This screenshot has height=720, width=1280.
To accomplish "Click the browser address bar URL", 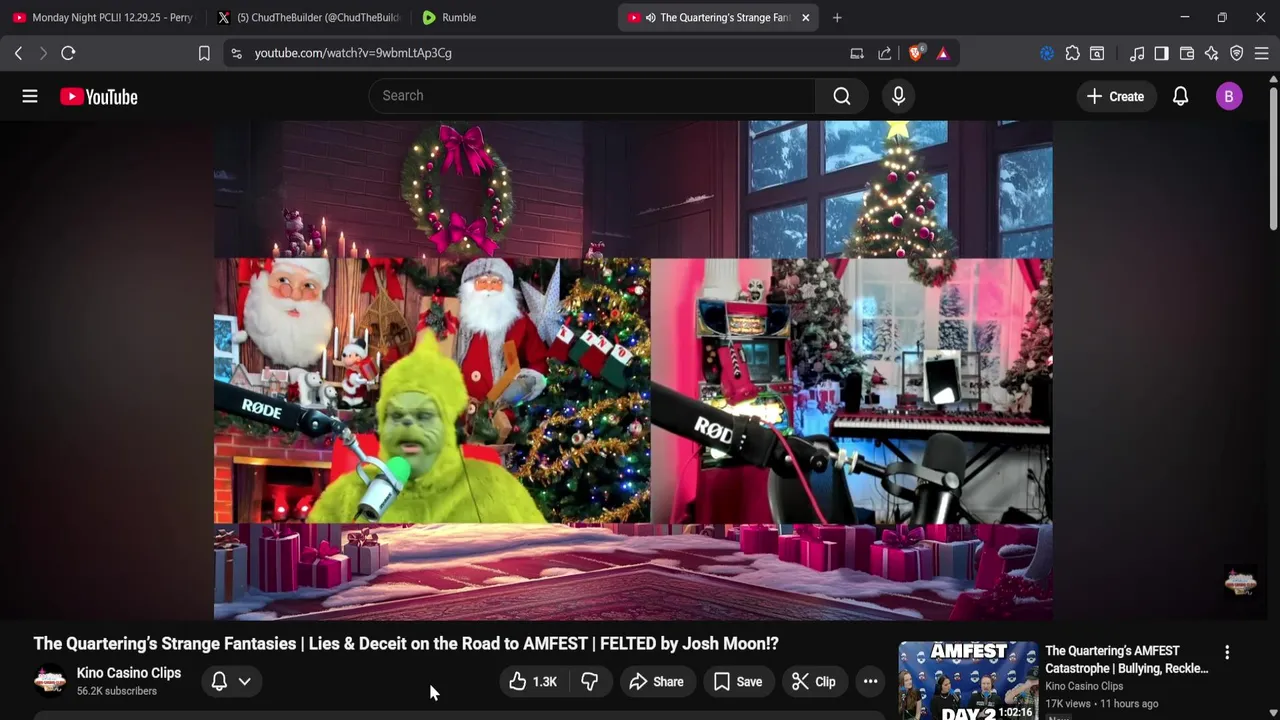I will coord(353,53).
